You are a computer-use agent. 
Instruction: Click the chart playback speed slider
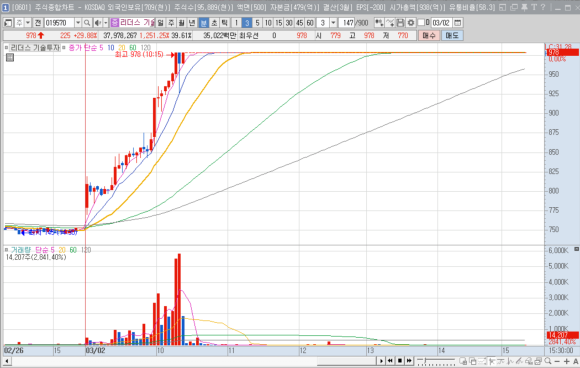(436, 361)
